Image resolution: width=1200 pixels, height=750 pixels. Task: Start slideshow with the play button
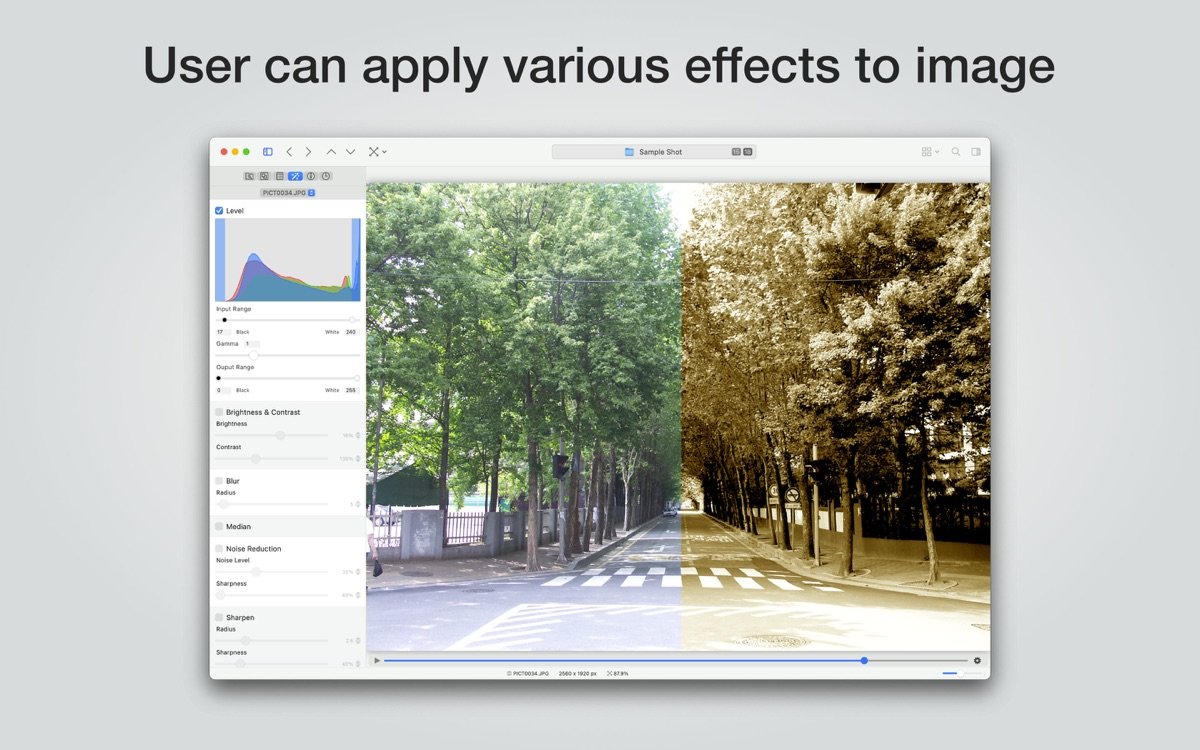(377, 660)
